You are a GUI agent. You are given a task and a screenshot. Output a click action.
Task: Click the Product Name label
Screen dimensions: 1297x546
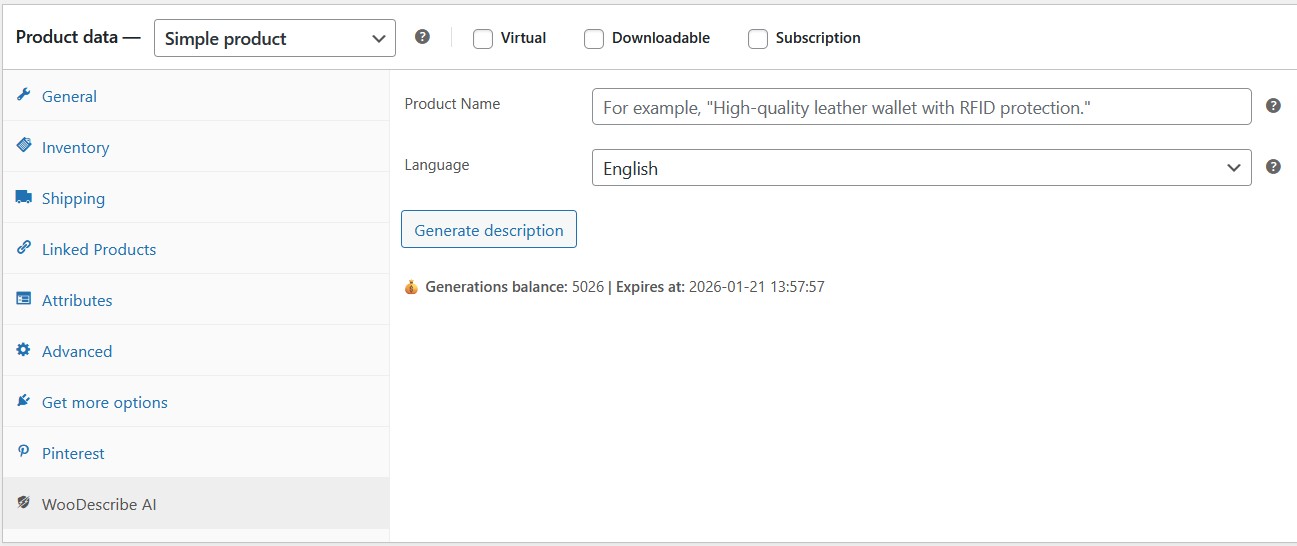(x=452, y=104)
